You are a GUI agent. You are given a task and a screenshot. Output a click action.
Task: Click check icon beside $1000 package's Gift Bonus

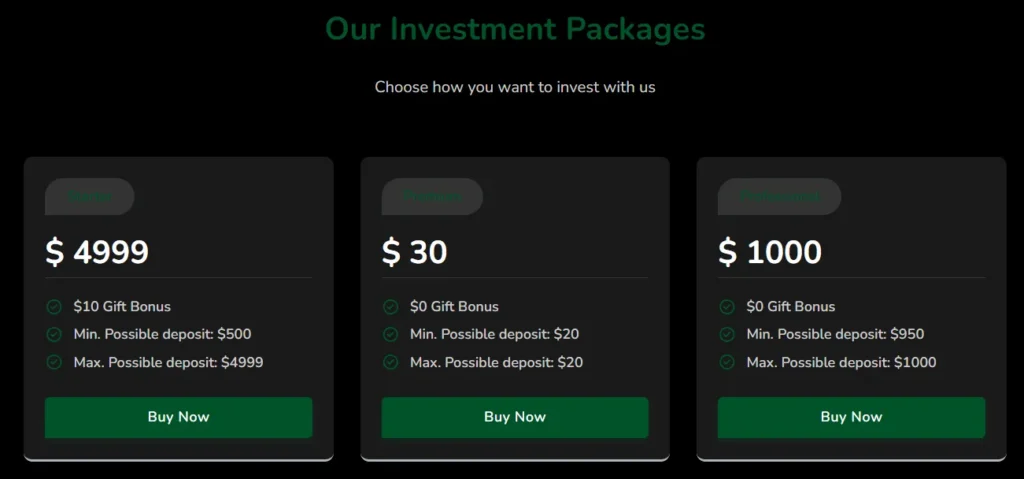click(x=727, y=307)
